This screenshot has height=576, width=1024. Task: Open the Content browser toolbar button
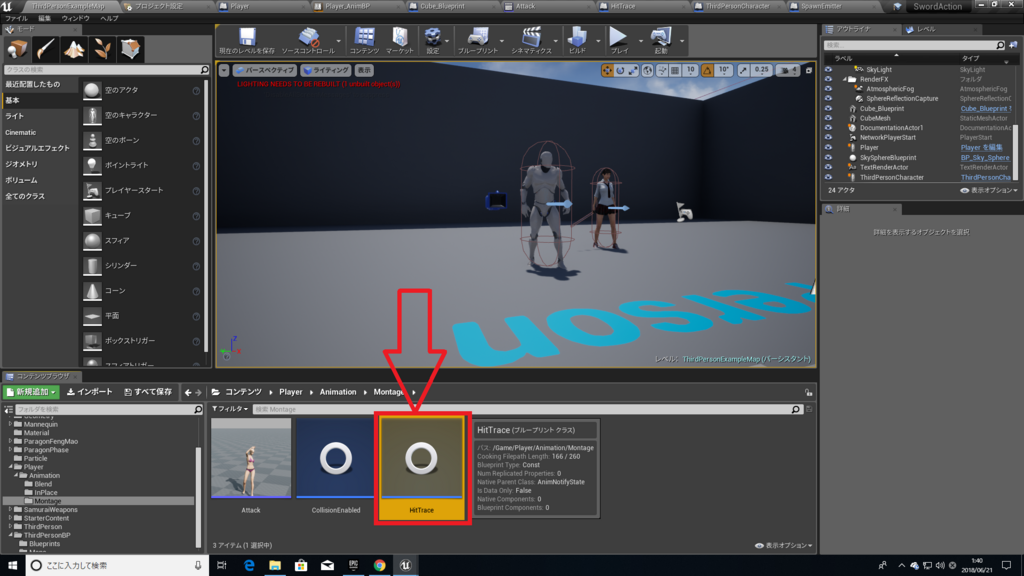click(x=364, y=40)
